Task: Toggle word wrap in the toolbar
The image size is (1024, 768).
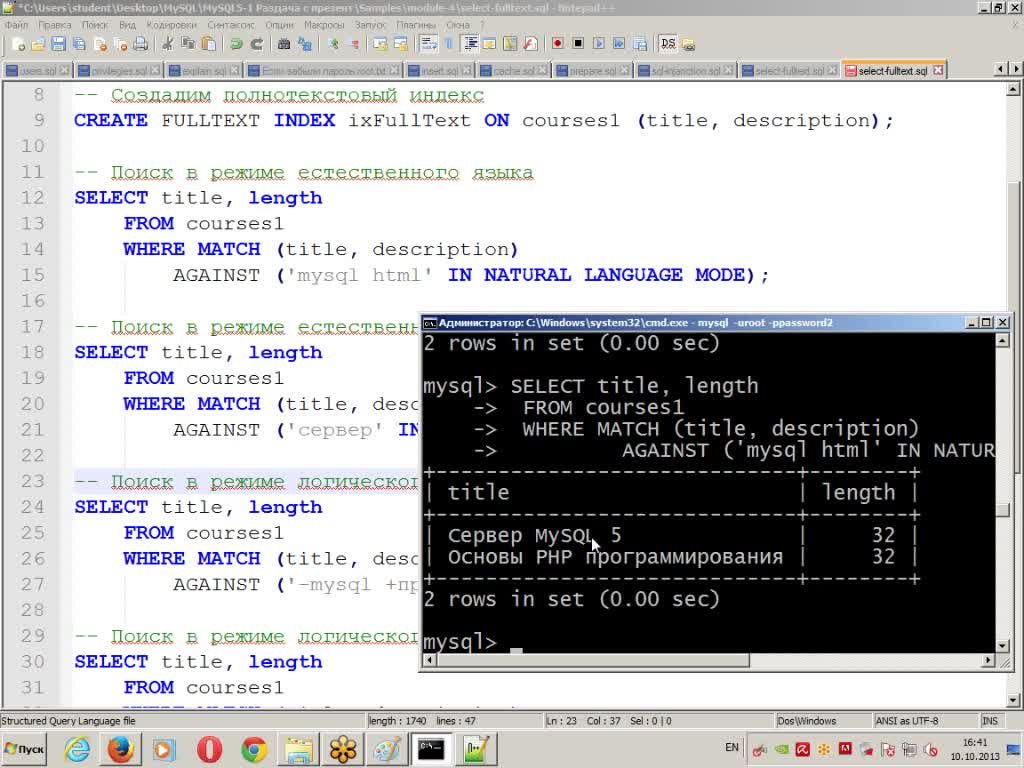Action: [428, 44]
